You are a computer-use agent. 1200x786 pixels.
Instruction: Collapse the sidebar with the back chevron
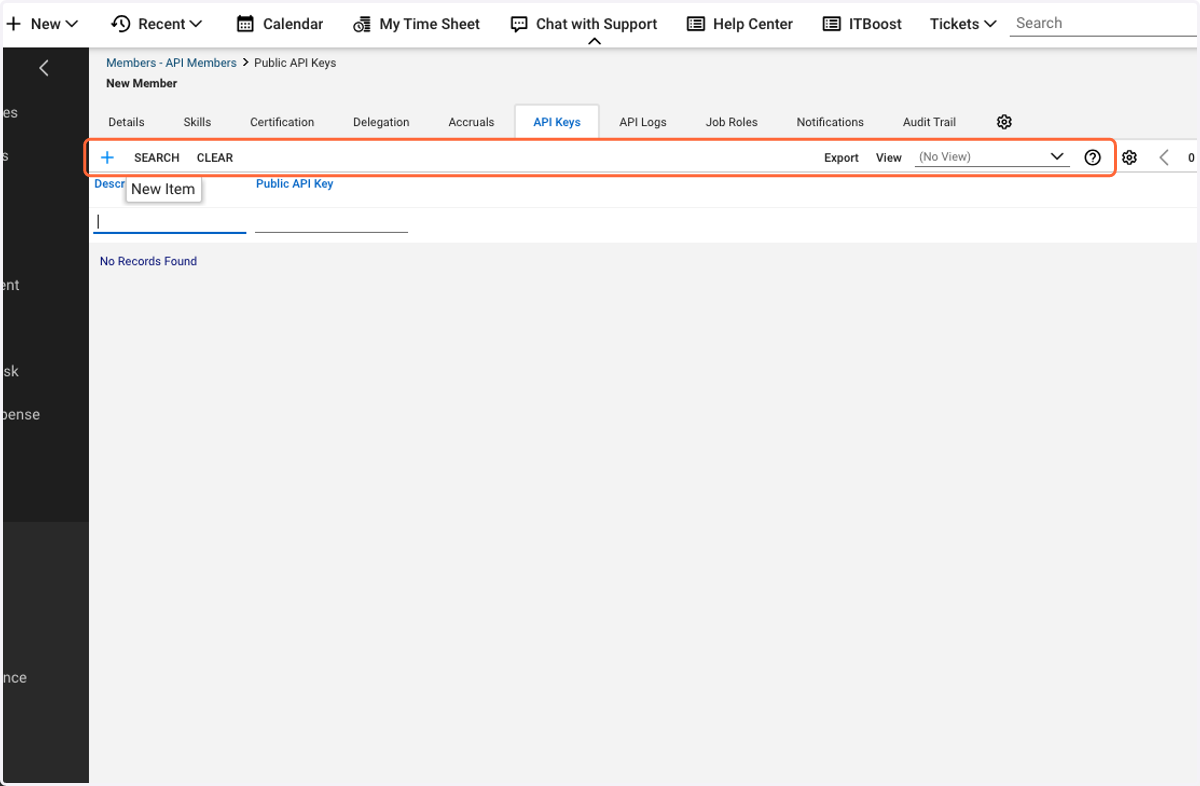[44, 68]
